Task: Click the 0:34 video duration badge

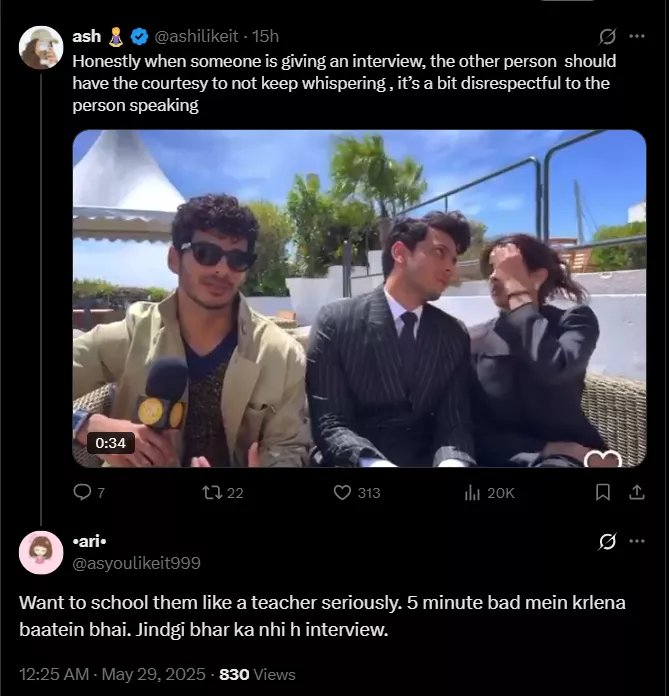Action: pyautogui.click(x=109, y=442)
